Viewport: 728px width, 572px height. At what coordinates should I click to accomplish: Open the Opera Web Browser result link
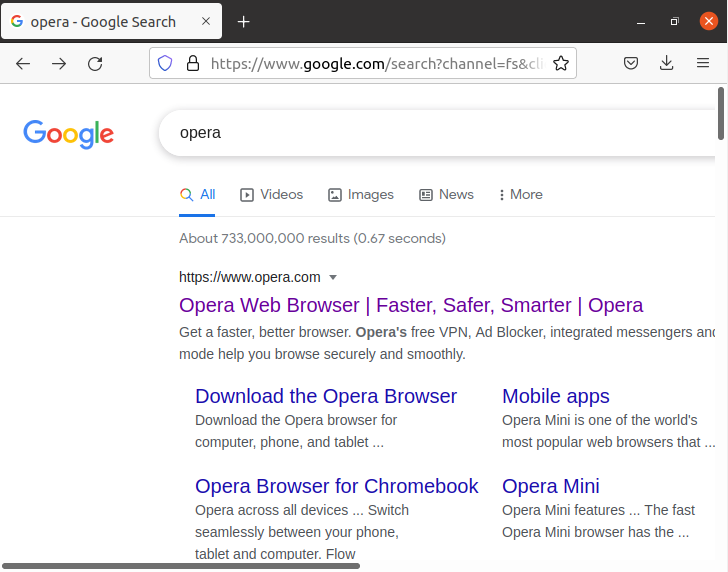point(411,306)
